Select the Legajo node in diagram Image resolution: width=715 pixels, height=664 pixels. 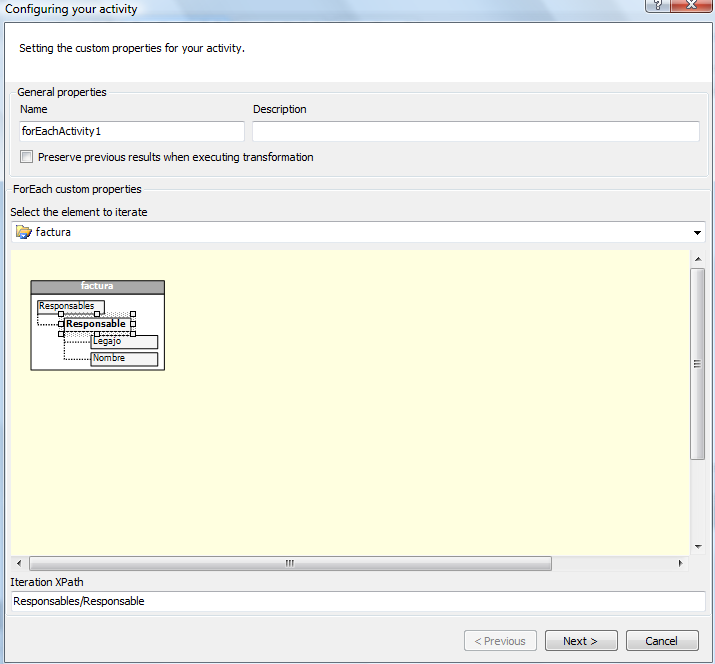tap(124, 342)
